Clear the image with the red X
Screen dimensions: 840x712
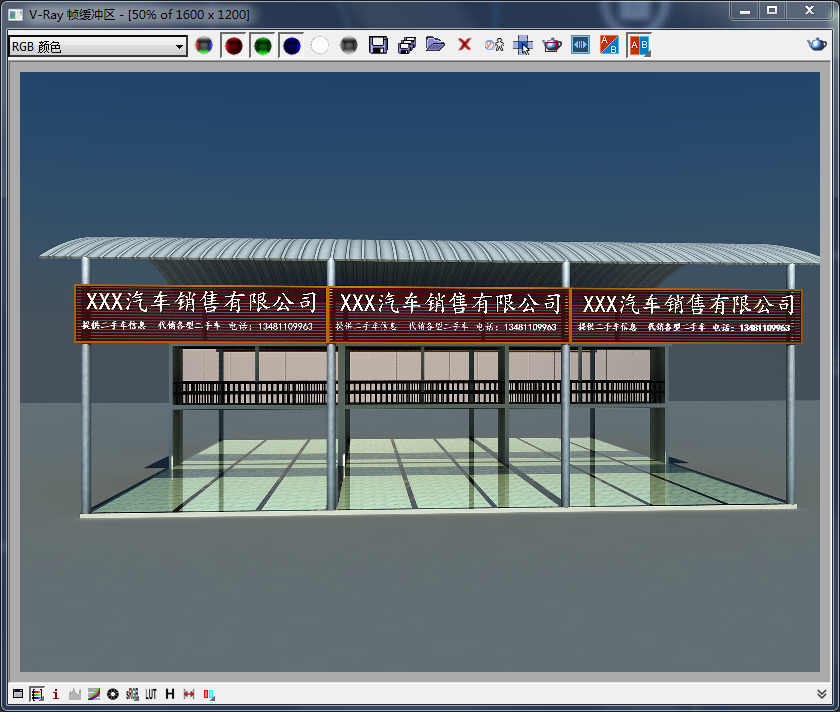(x=464, y=45)
